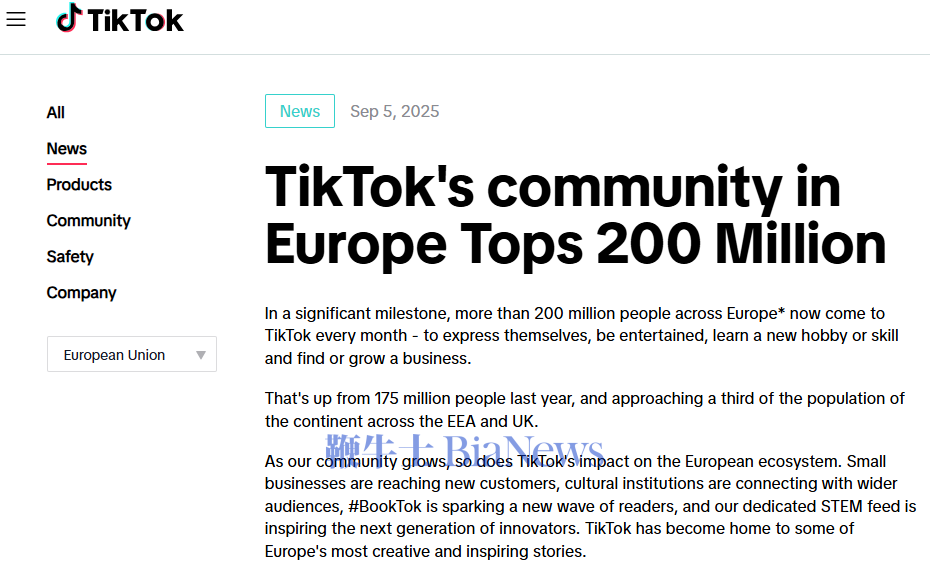Screen dimensions: 930x565
Task: Click the paragraph starting In a significant milestone
Action: click(582, 336)
